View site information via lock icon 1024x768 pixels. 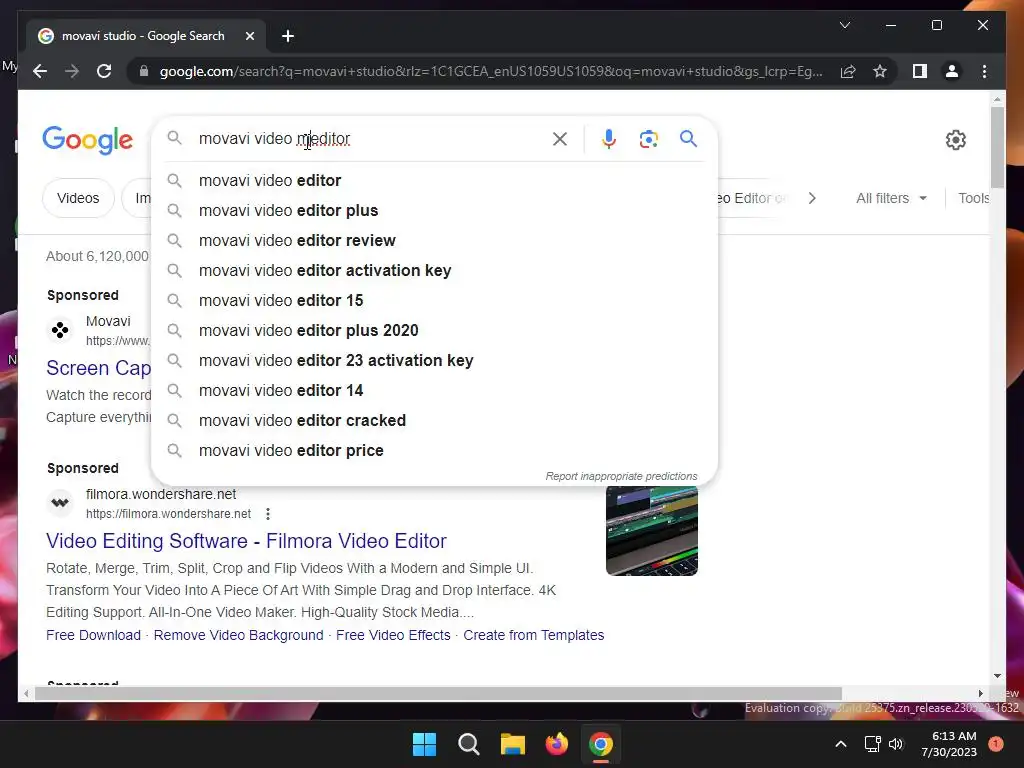click(144, 71)
